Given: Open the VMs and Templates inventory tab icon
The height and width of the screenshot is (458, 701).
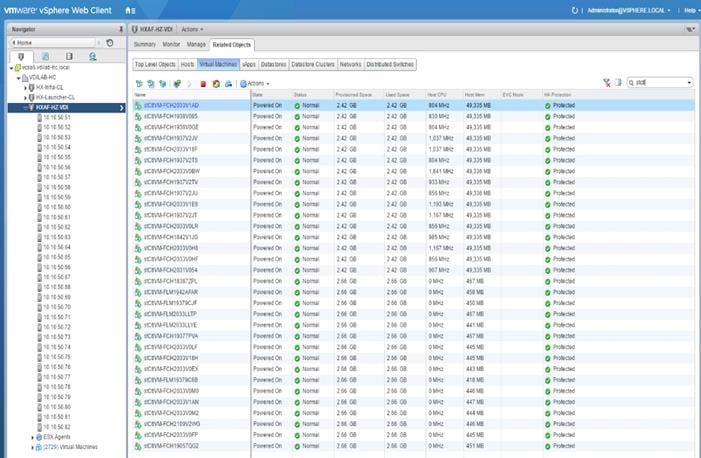Looking at the screenshot, I should 45,56.
